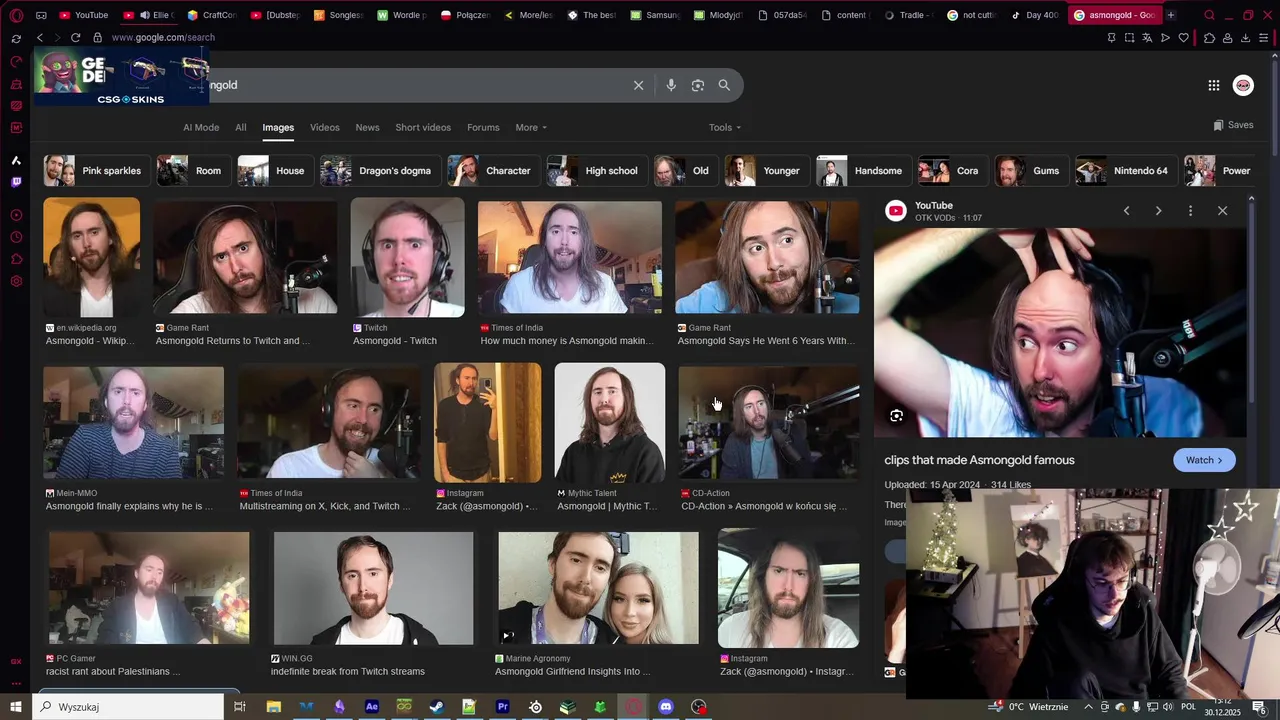Viewport: 1280px width, 720px height.
Task: Click 'clips that made Asmongold famous' title
Action: coord(979,460)
